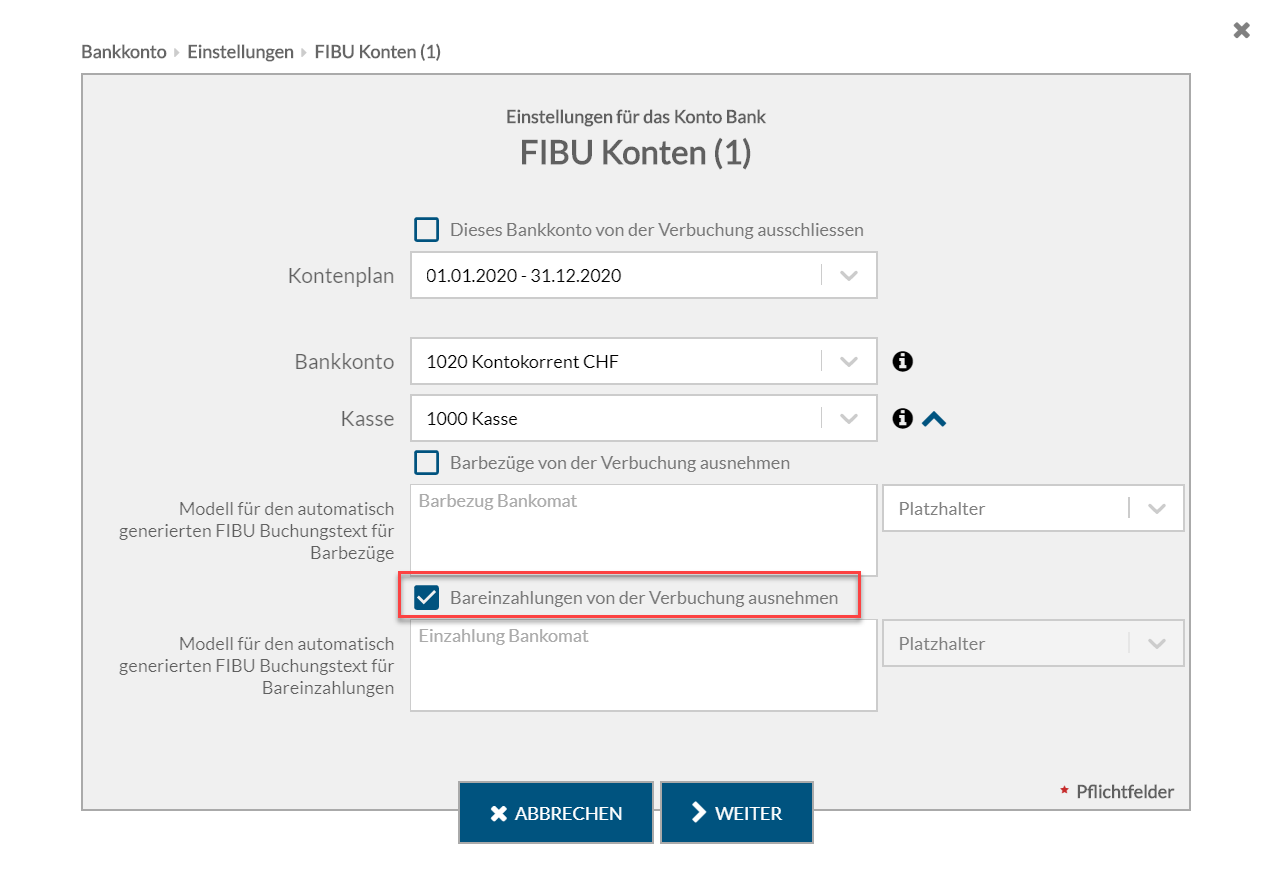Click the info icon next to Kasse
1266x893 pixels.
[x=903, y=419]
